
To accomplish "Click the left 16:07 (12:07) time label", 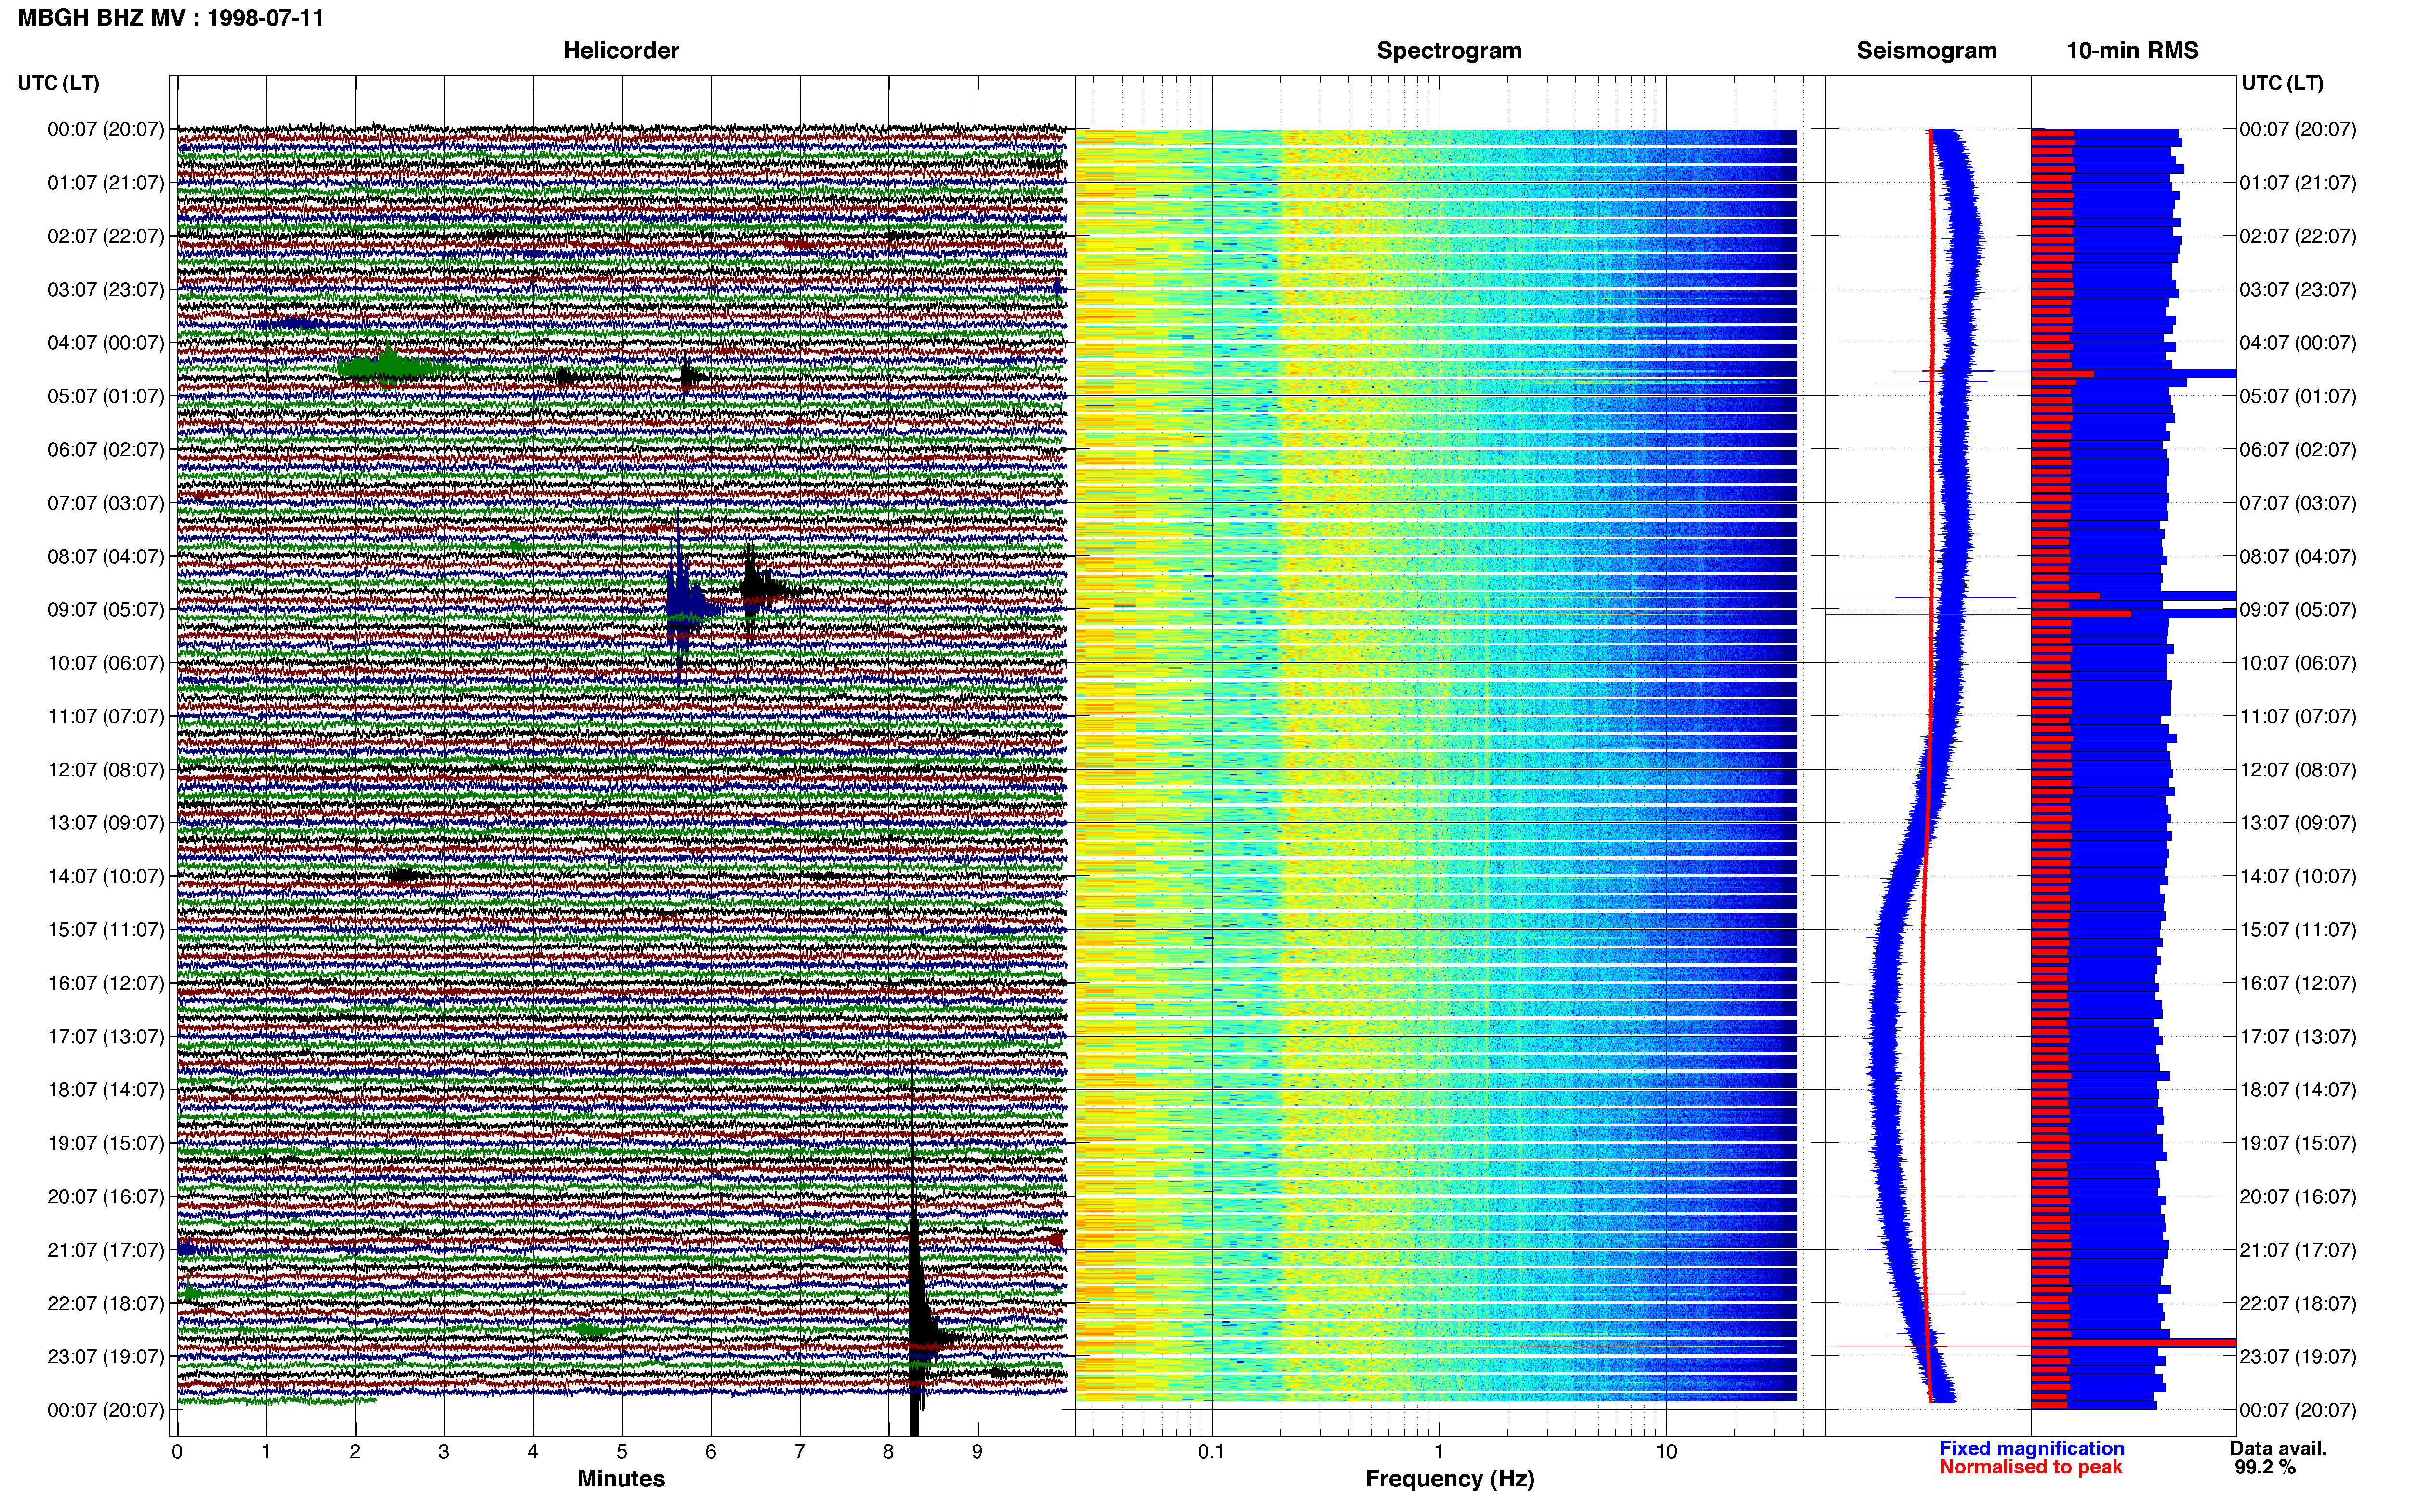I will click(x=106, y=983).
